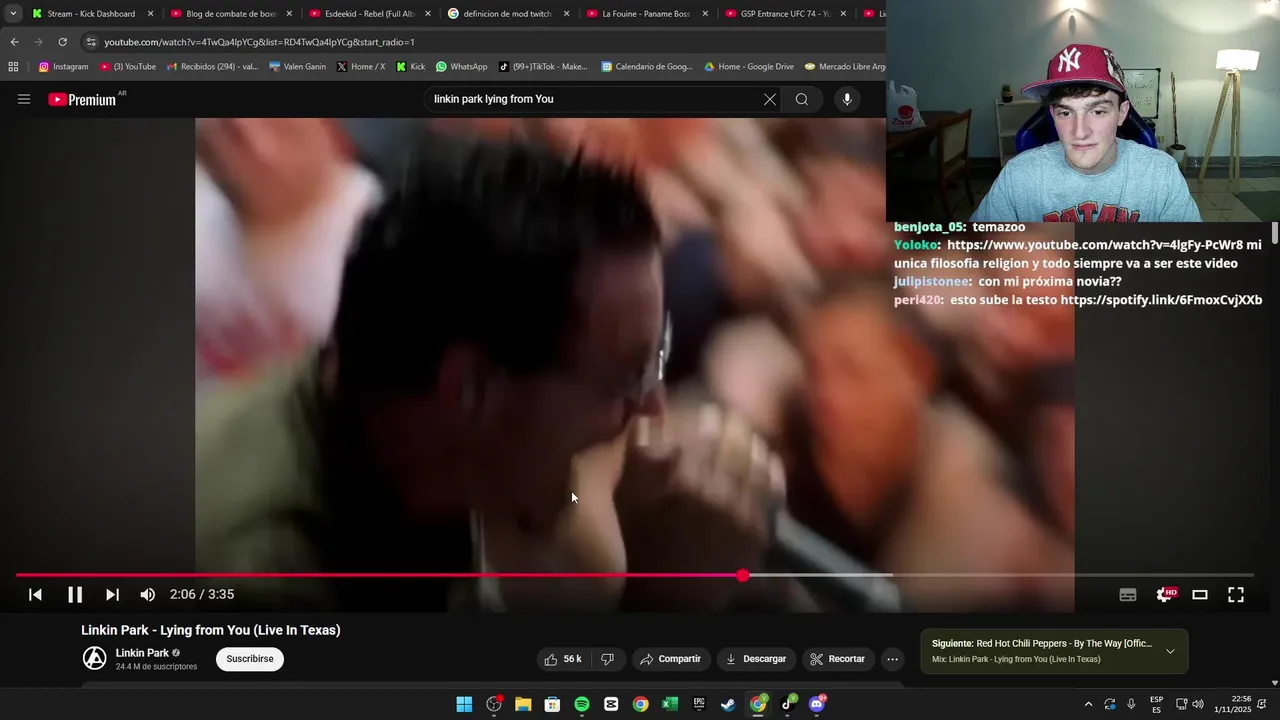Image resolution: width=1280 pixels, height=720 pixels.
Task: Open the Windows Start menu
Action: (464, 704)
